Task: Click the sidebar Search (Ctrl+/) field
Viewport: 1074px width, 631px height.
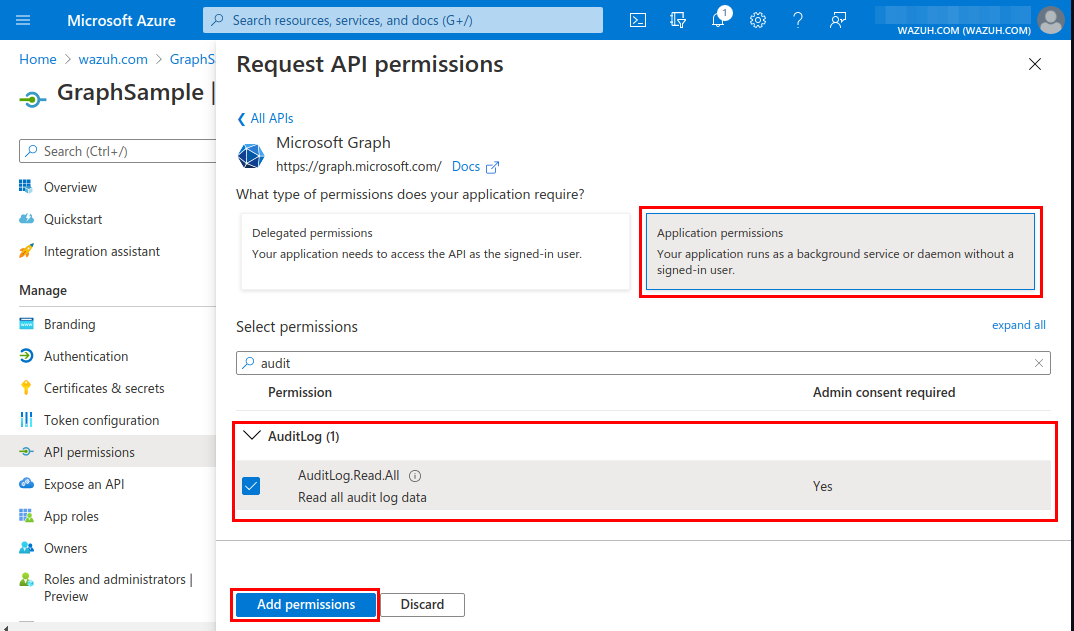Action: 118,151
